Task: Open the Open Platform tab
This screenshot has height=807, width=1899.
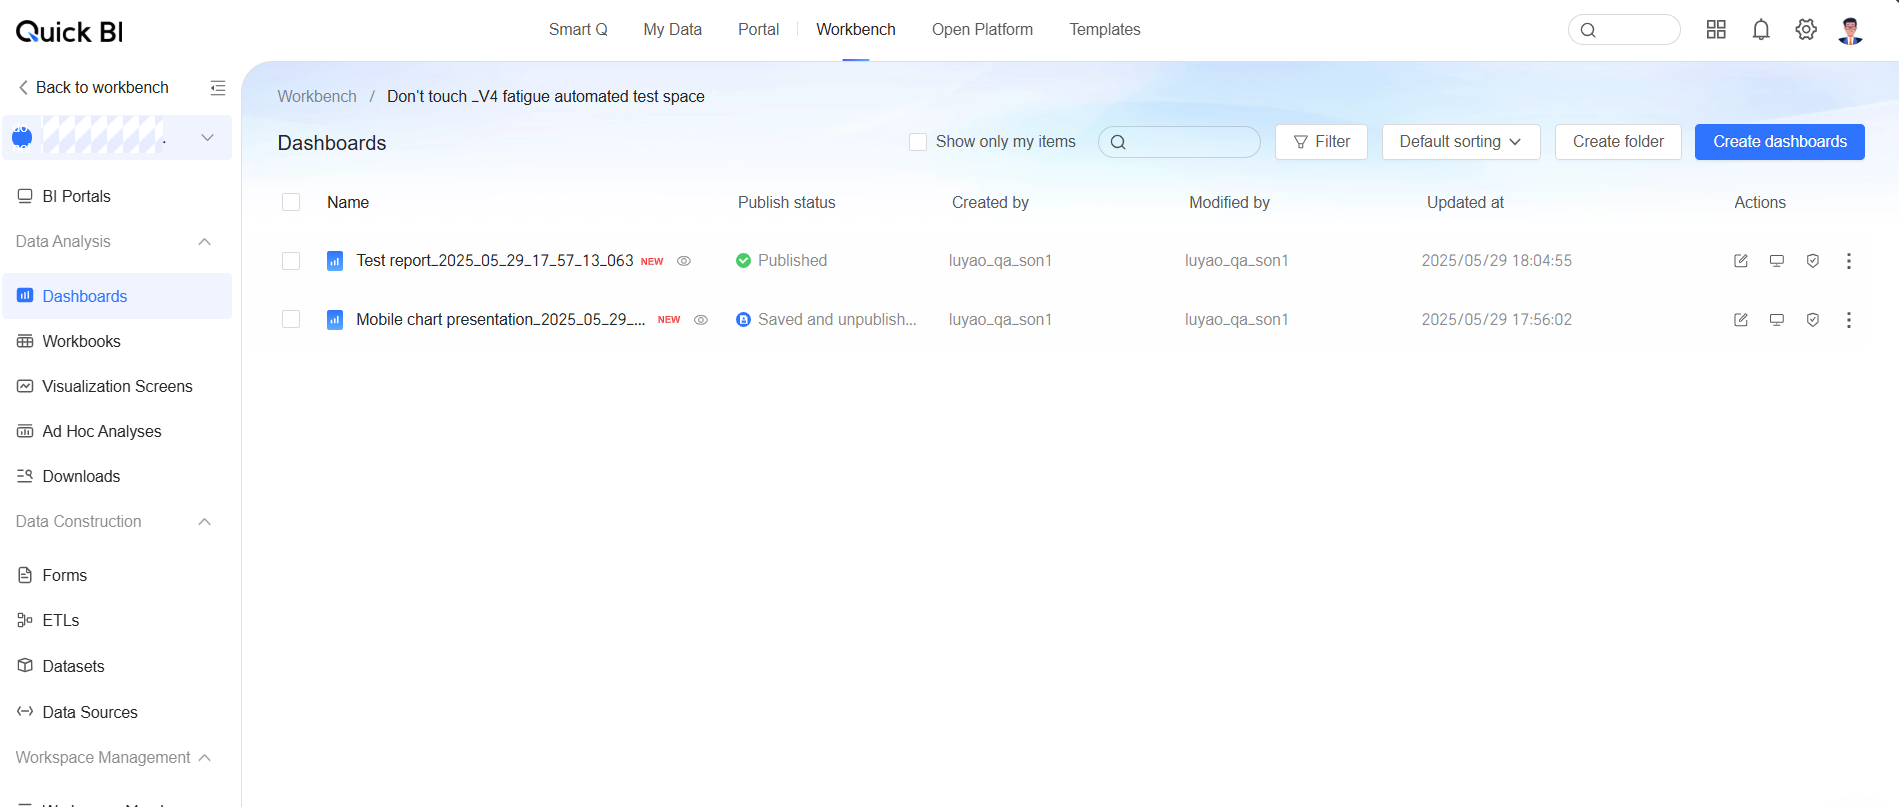Action: click(x=983, y=30)
